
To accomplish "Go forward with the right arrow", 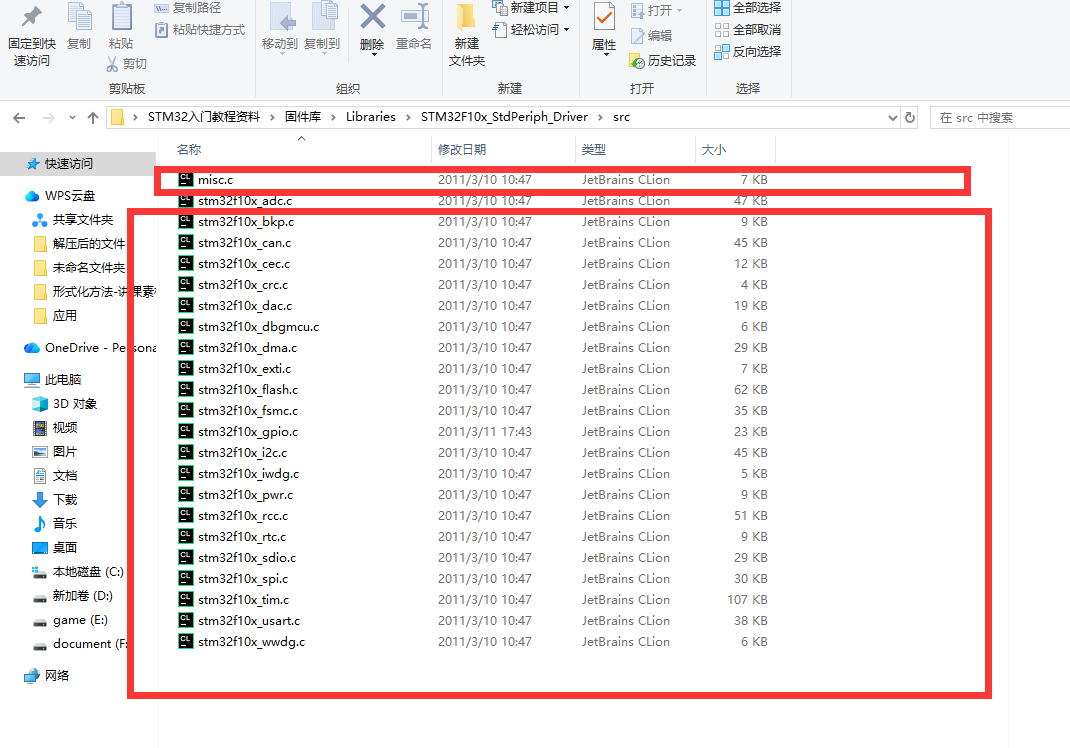I will click(x=48, y=118).
